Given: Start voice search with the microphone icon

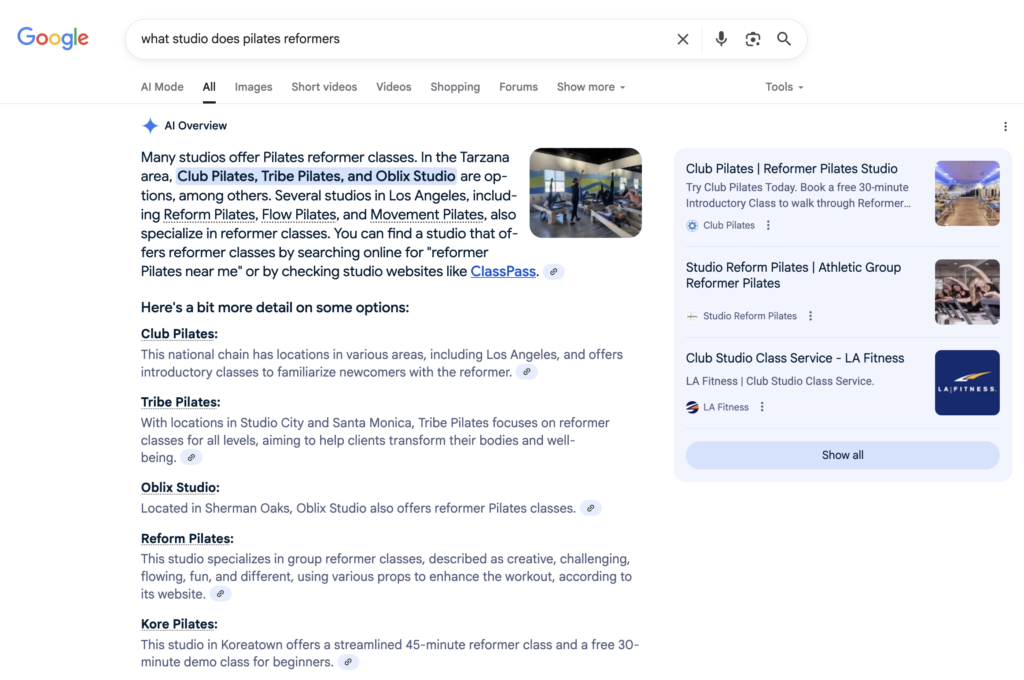Looking at the screenshot, I should click(721, 39).
